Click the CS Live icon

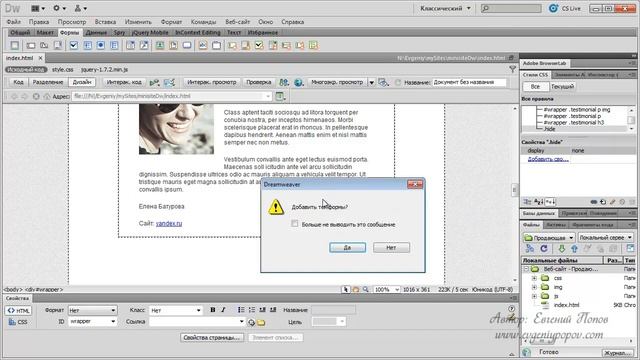553,8
